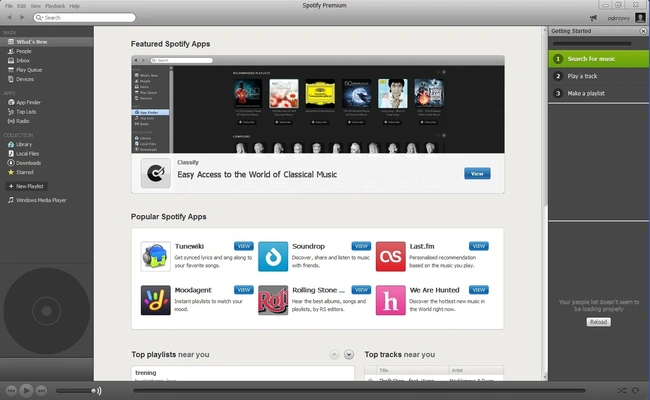View the Soundrop app

[361, 246]
